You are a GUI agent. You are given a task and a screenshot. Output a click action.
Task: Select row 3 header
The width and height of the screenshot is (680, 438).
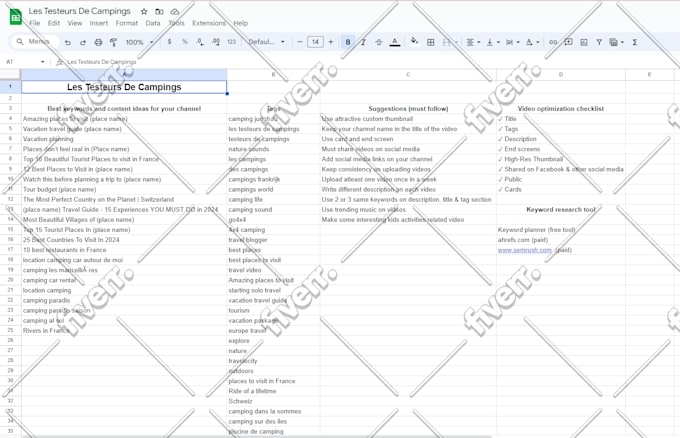pyautogui.click(x=10, y=108)
